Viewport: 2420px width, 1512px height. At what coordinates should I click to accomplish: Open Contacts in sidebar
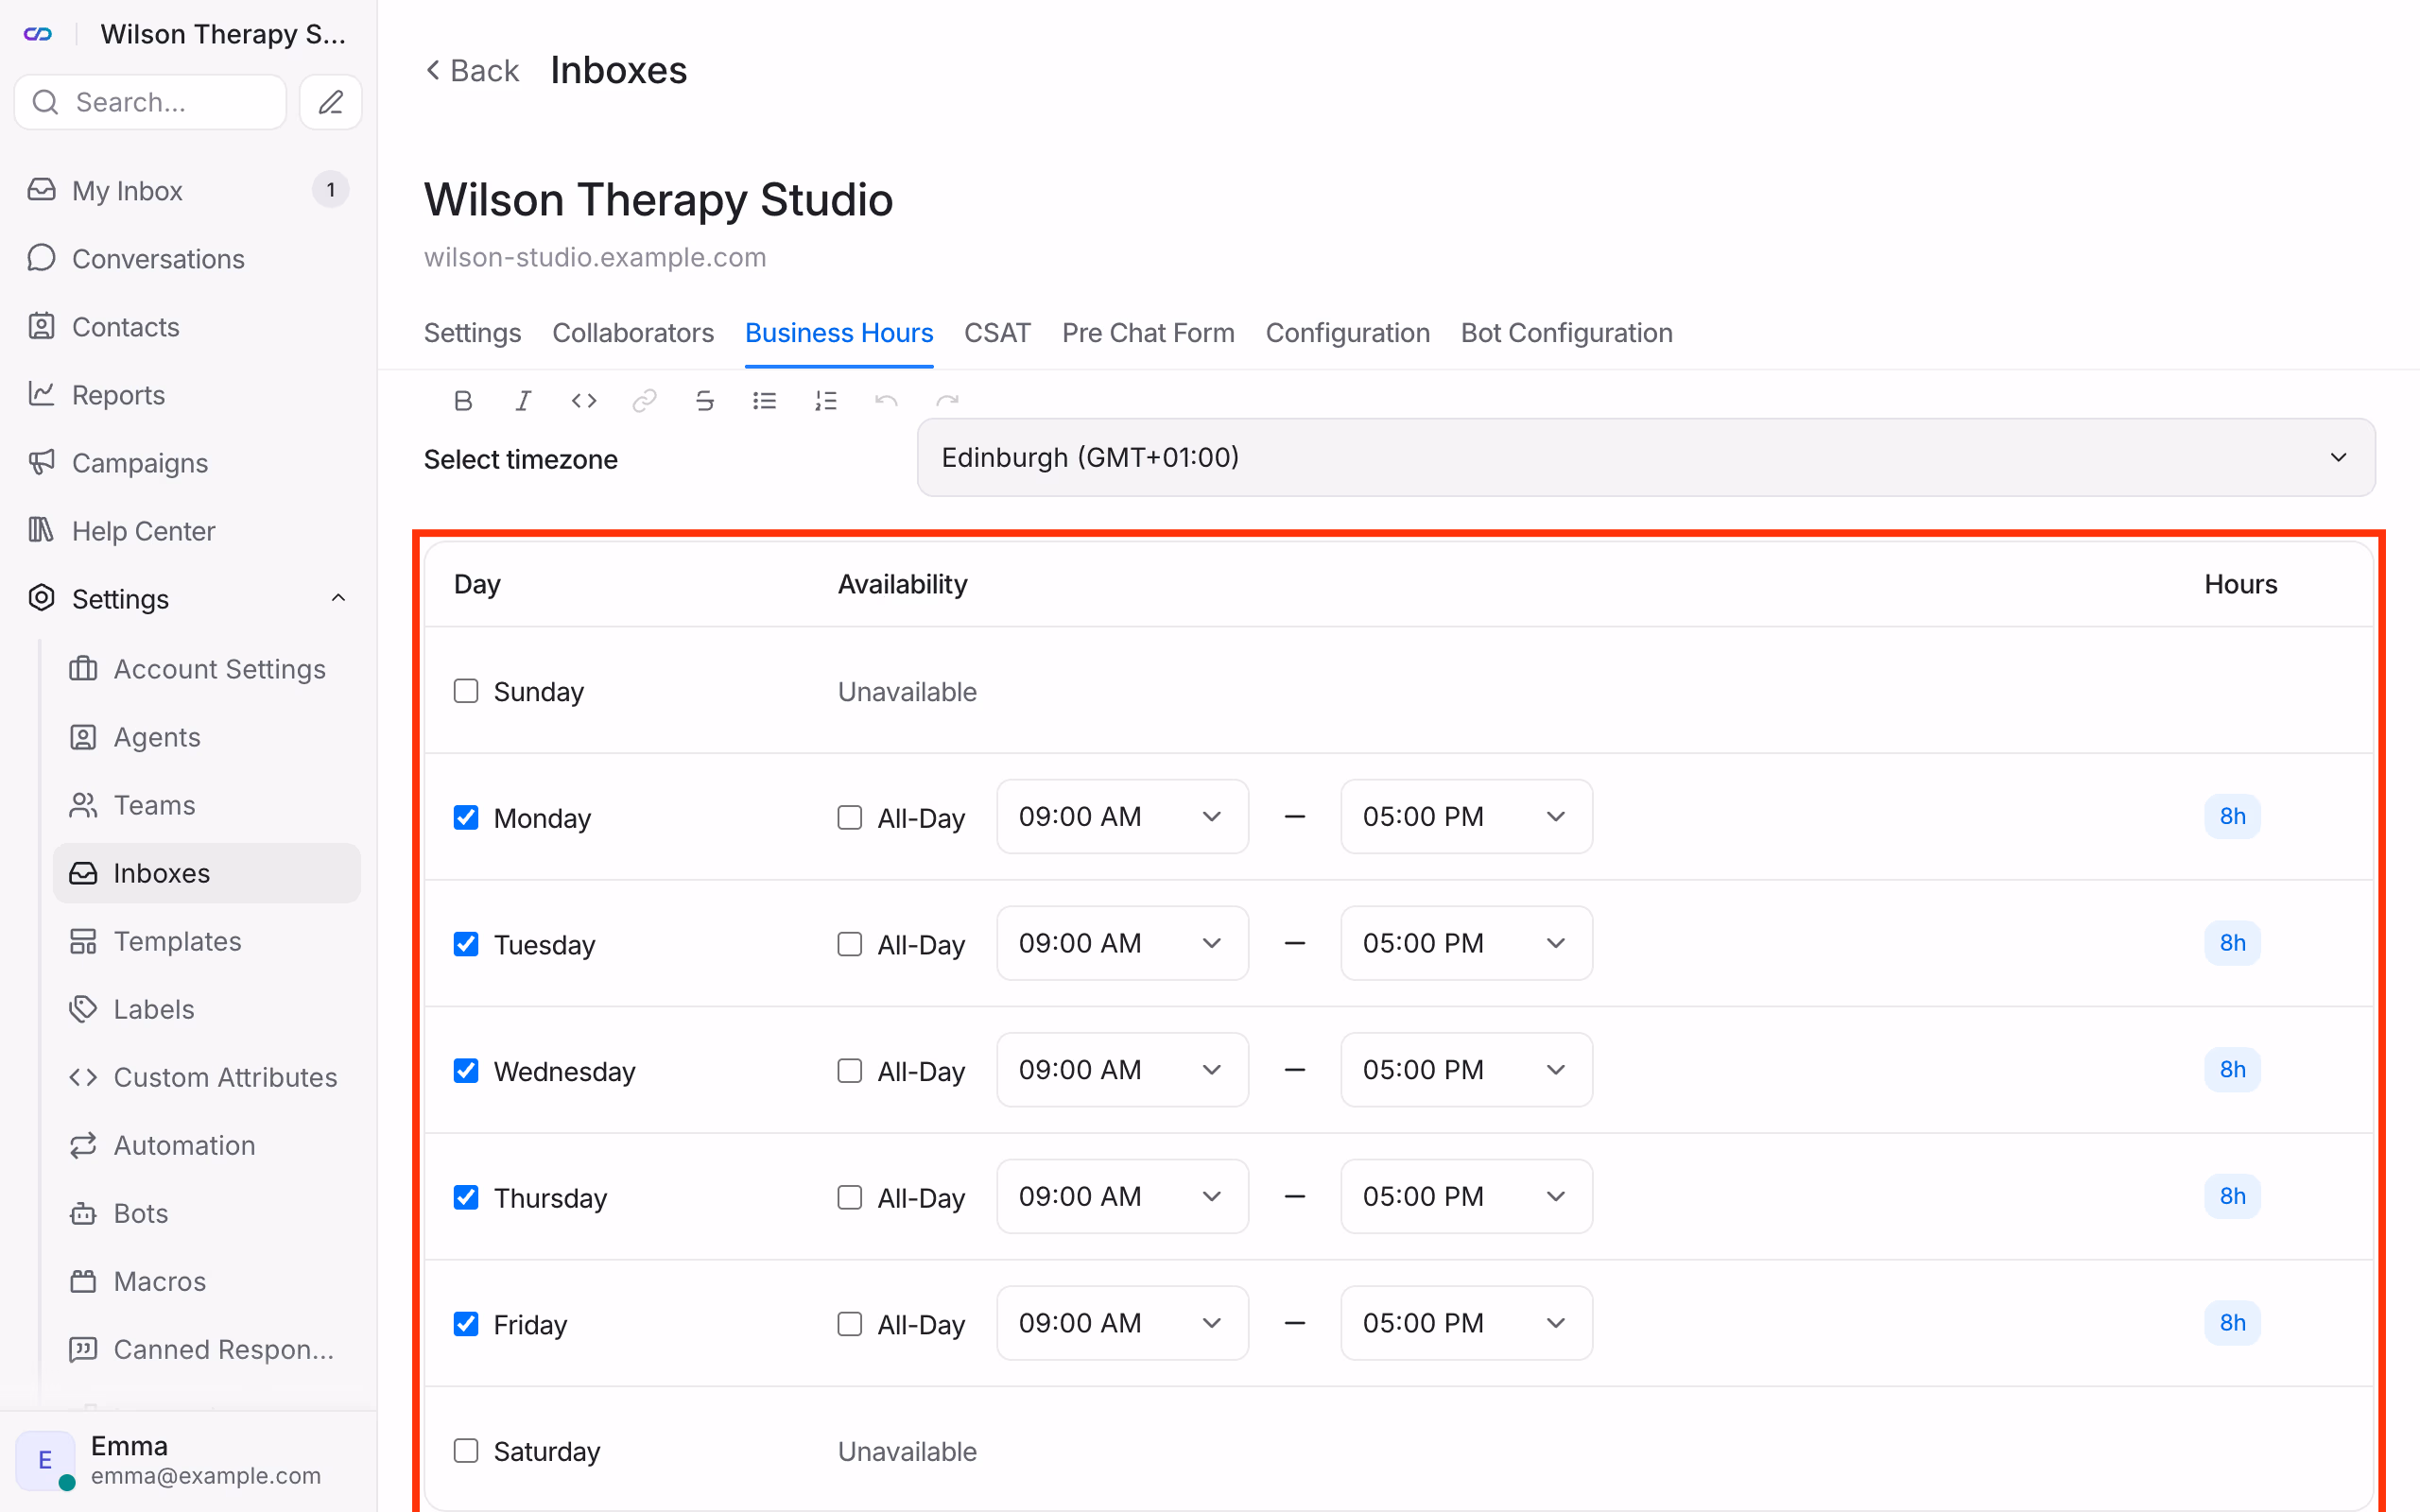tap(188, 326)
